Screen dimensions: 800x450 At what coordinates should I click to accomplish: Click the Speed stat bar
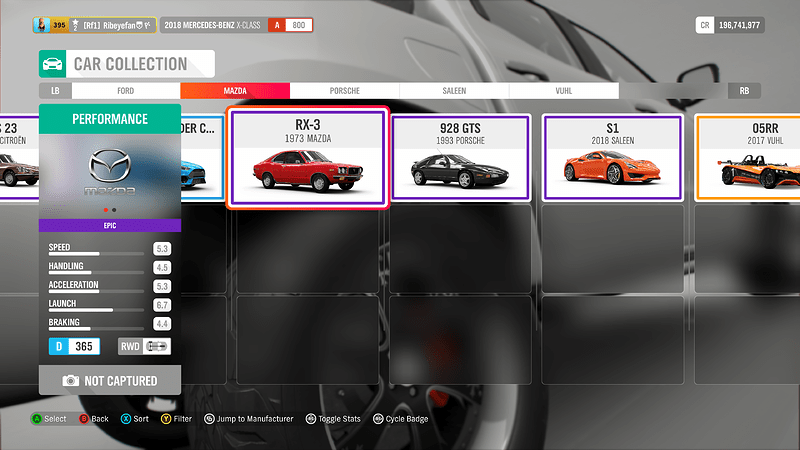point(96,254)
